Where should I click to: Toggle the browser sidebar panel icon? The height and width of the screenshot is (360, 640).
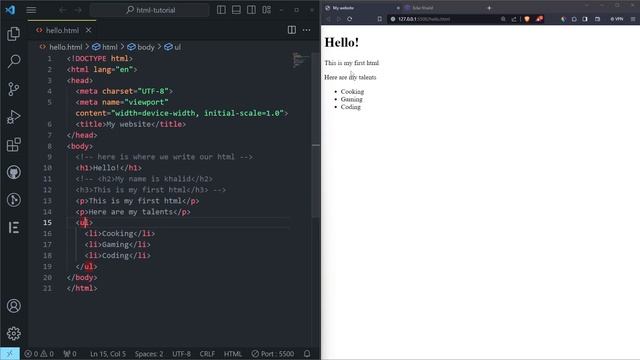tap(585, 19)
